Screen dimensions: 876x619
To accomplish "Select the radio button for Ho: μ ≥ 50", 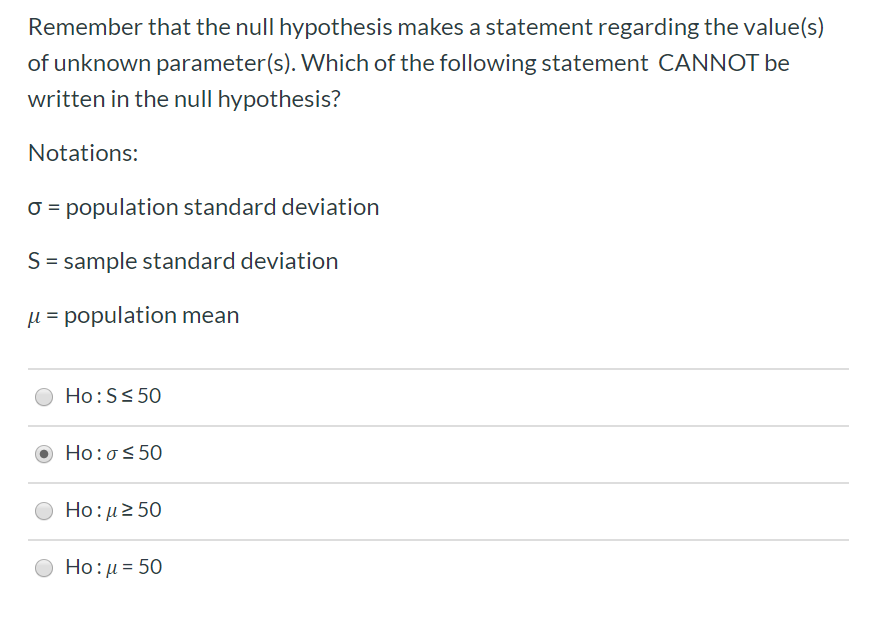I will click(x=44, y=510).
